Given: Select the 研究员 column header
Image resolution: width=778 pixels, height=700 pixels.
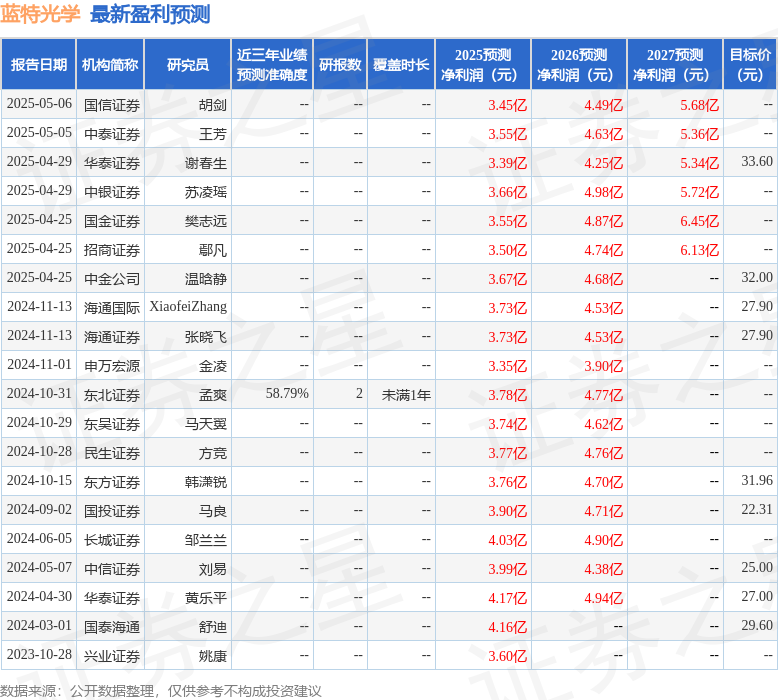Looking at the screenshot, I should pos(188,64).
